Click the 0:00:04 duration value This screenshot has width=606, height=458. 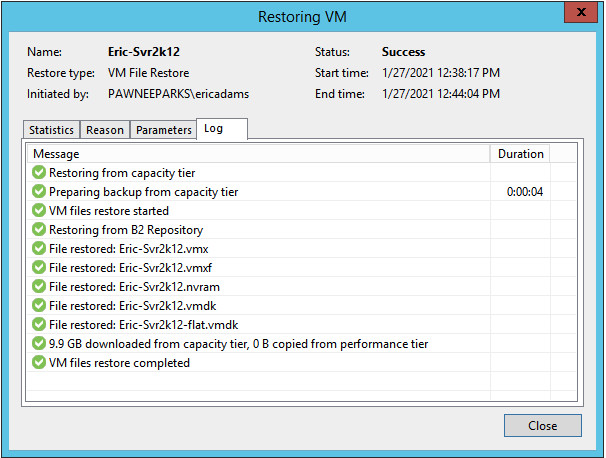coord(524,192)
